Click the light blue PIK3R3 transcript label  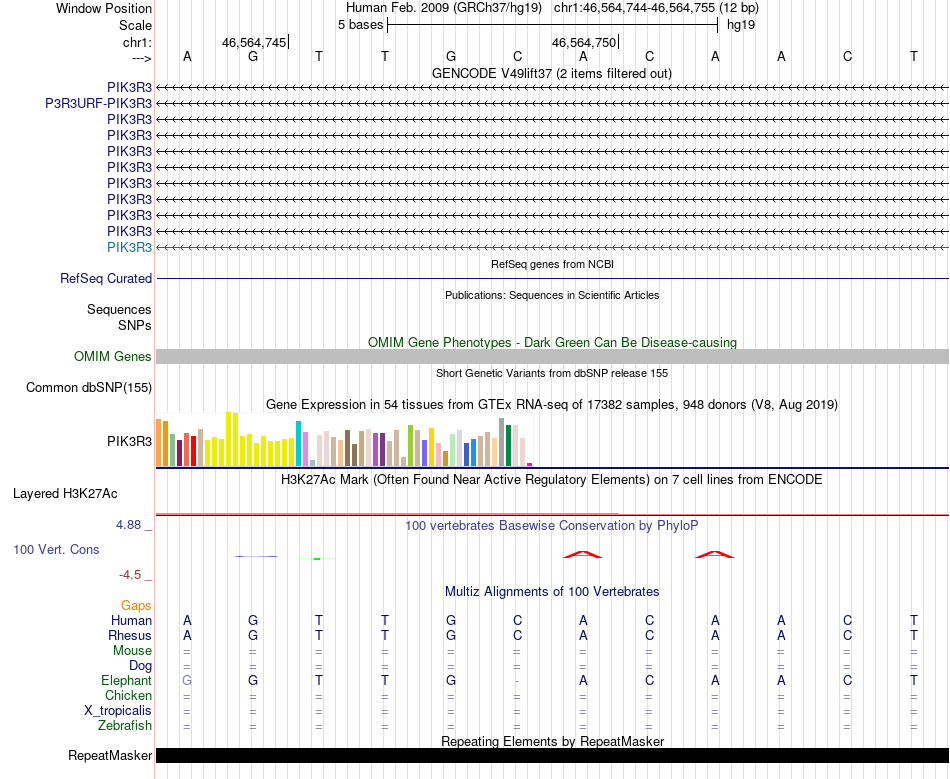(129, 247)
